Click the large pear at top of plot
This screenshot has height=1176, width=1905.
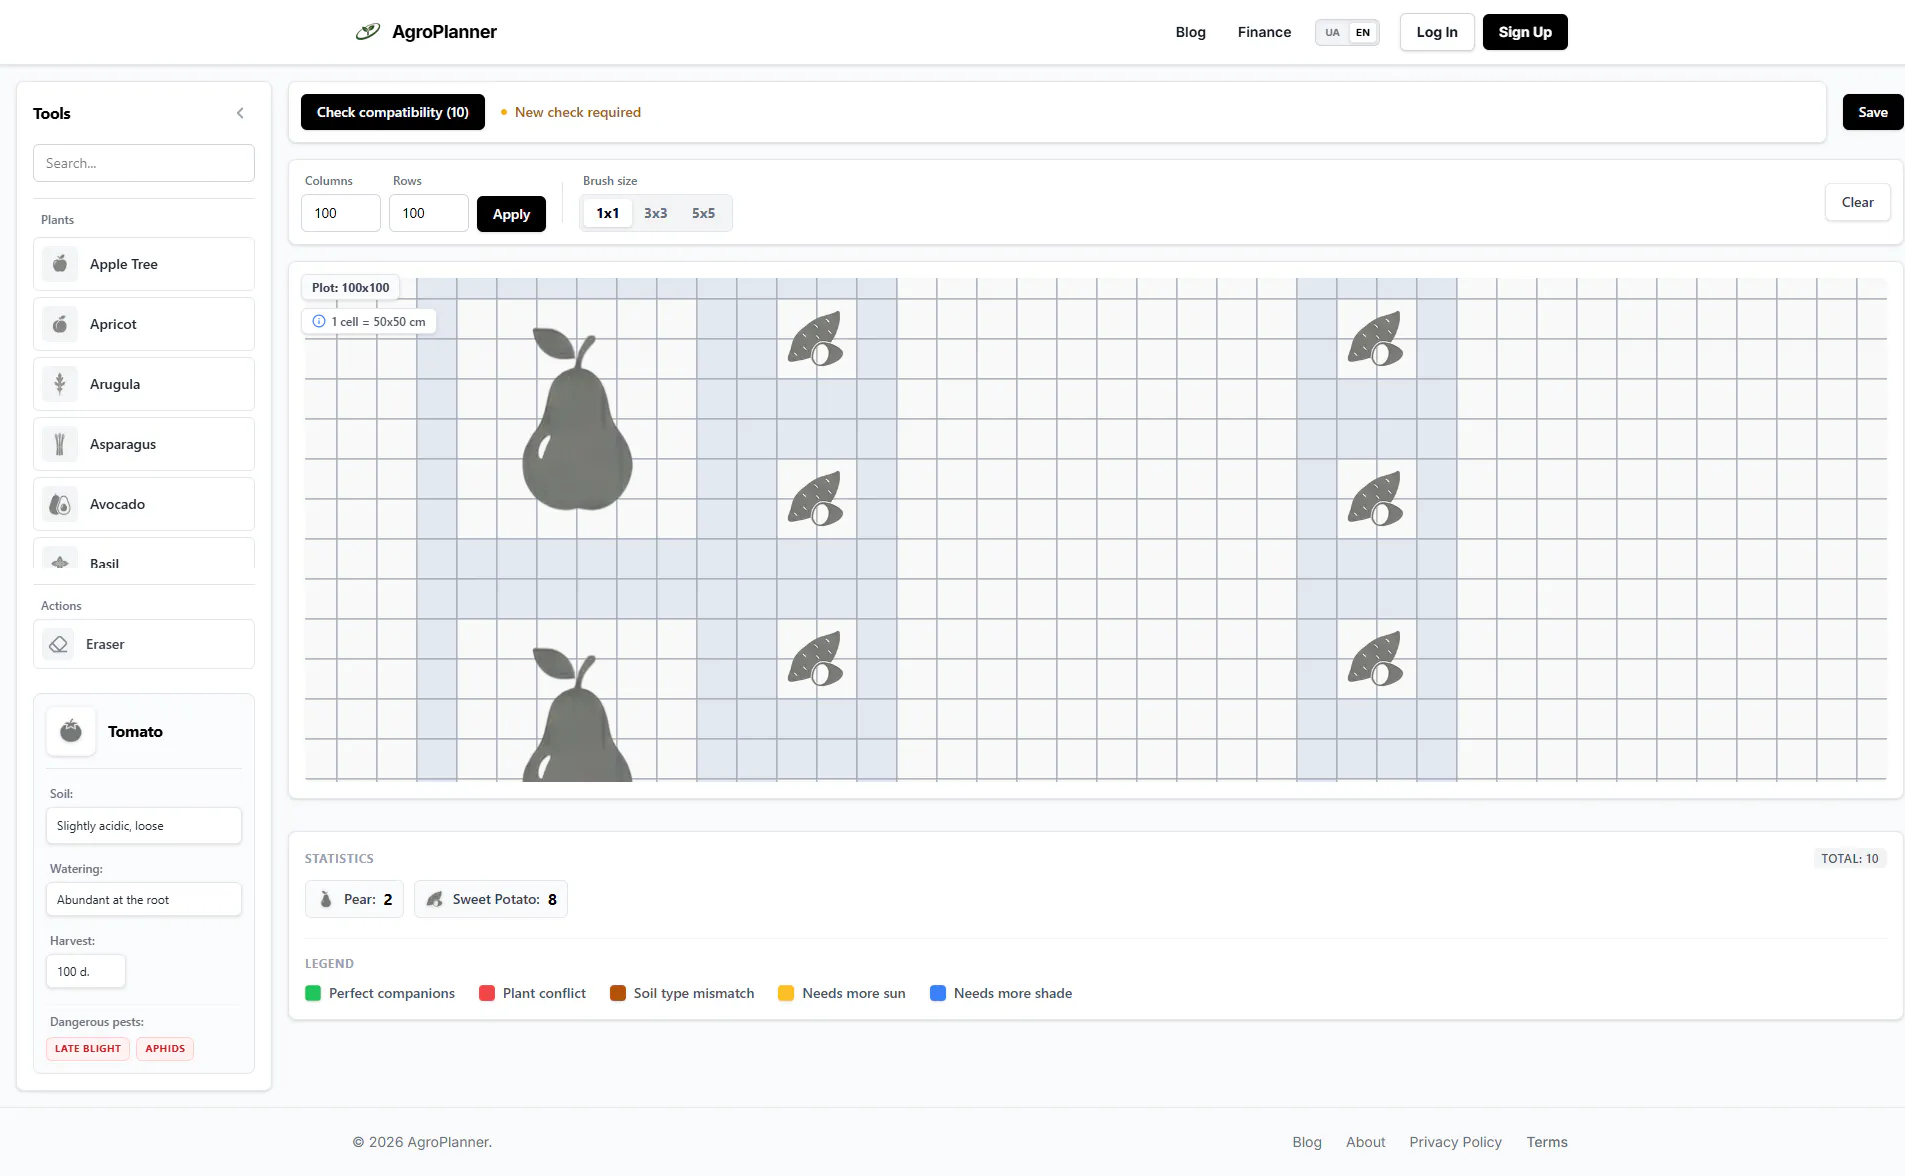pyautogui.click(x=577, y=419)
